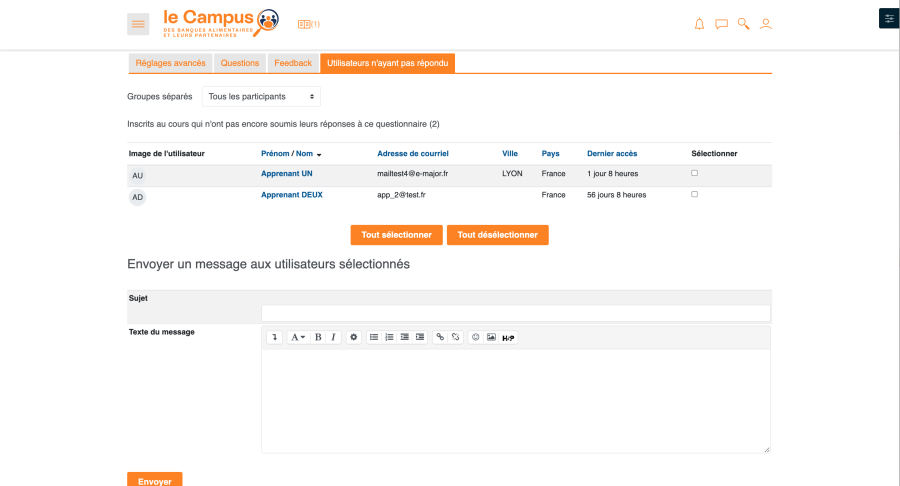
Task: Switch to the Questions tab
Action: [240, 63]
